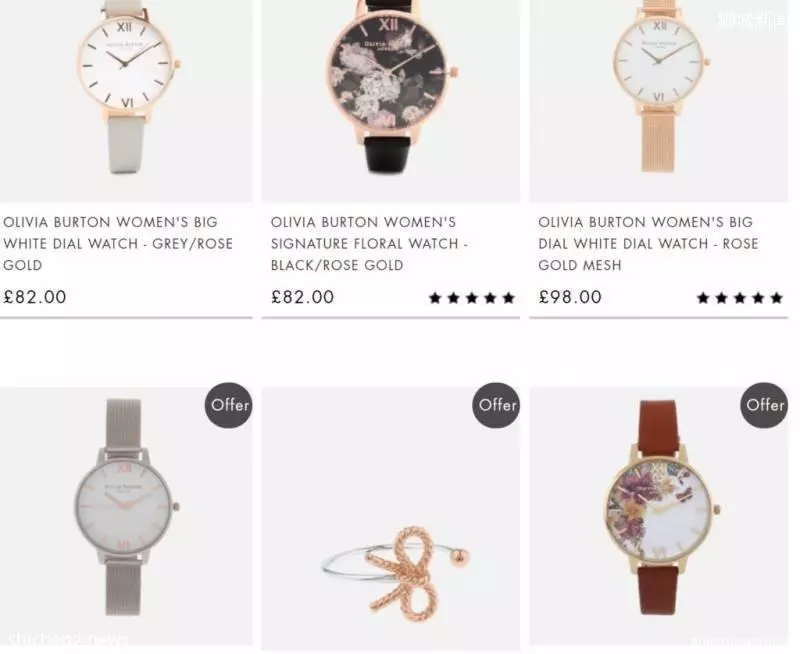Open the Signature Floral Watch Black/Rose Gold title
Image resolution: width=800 pixels, height=654 pixels.
(369, 243)
